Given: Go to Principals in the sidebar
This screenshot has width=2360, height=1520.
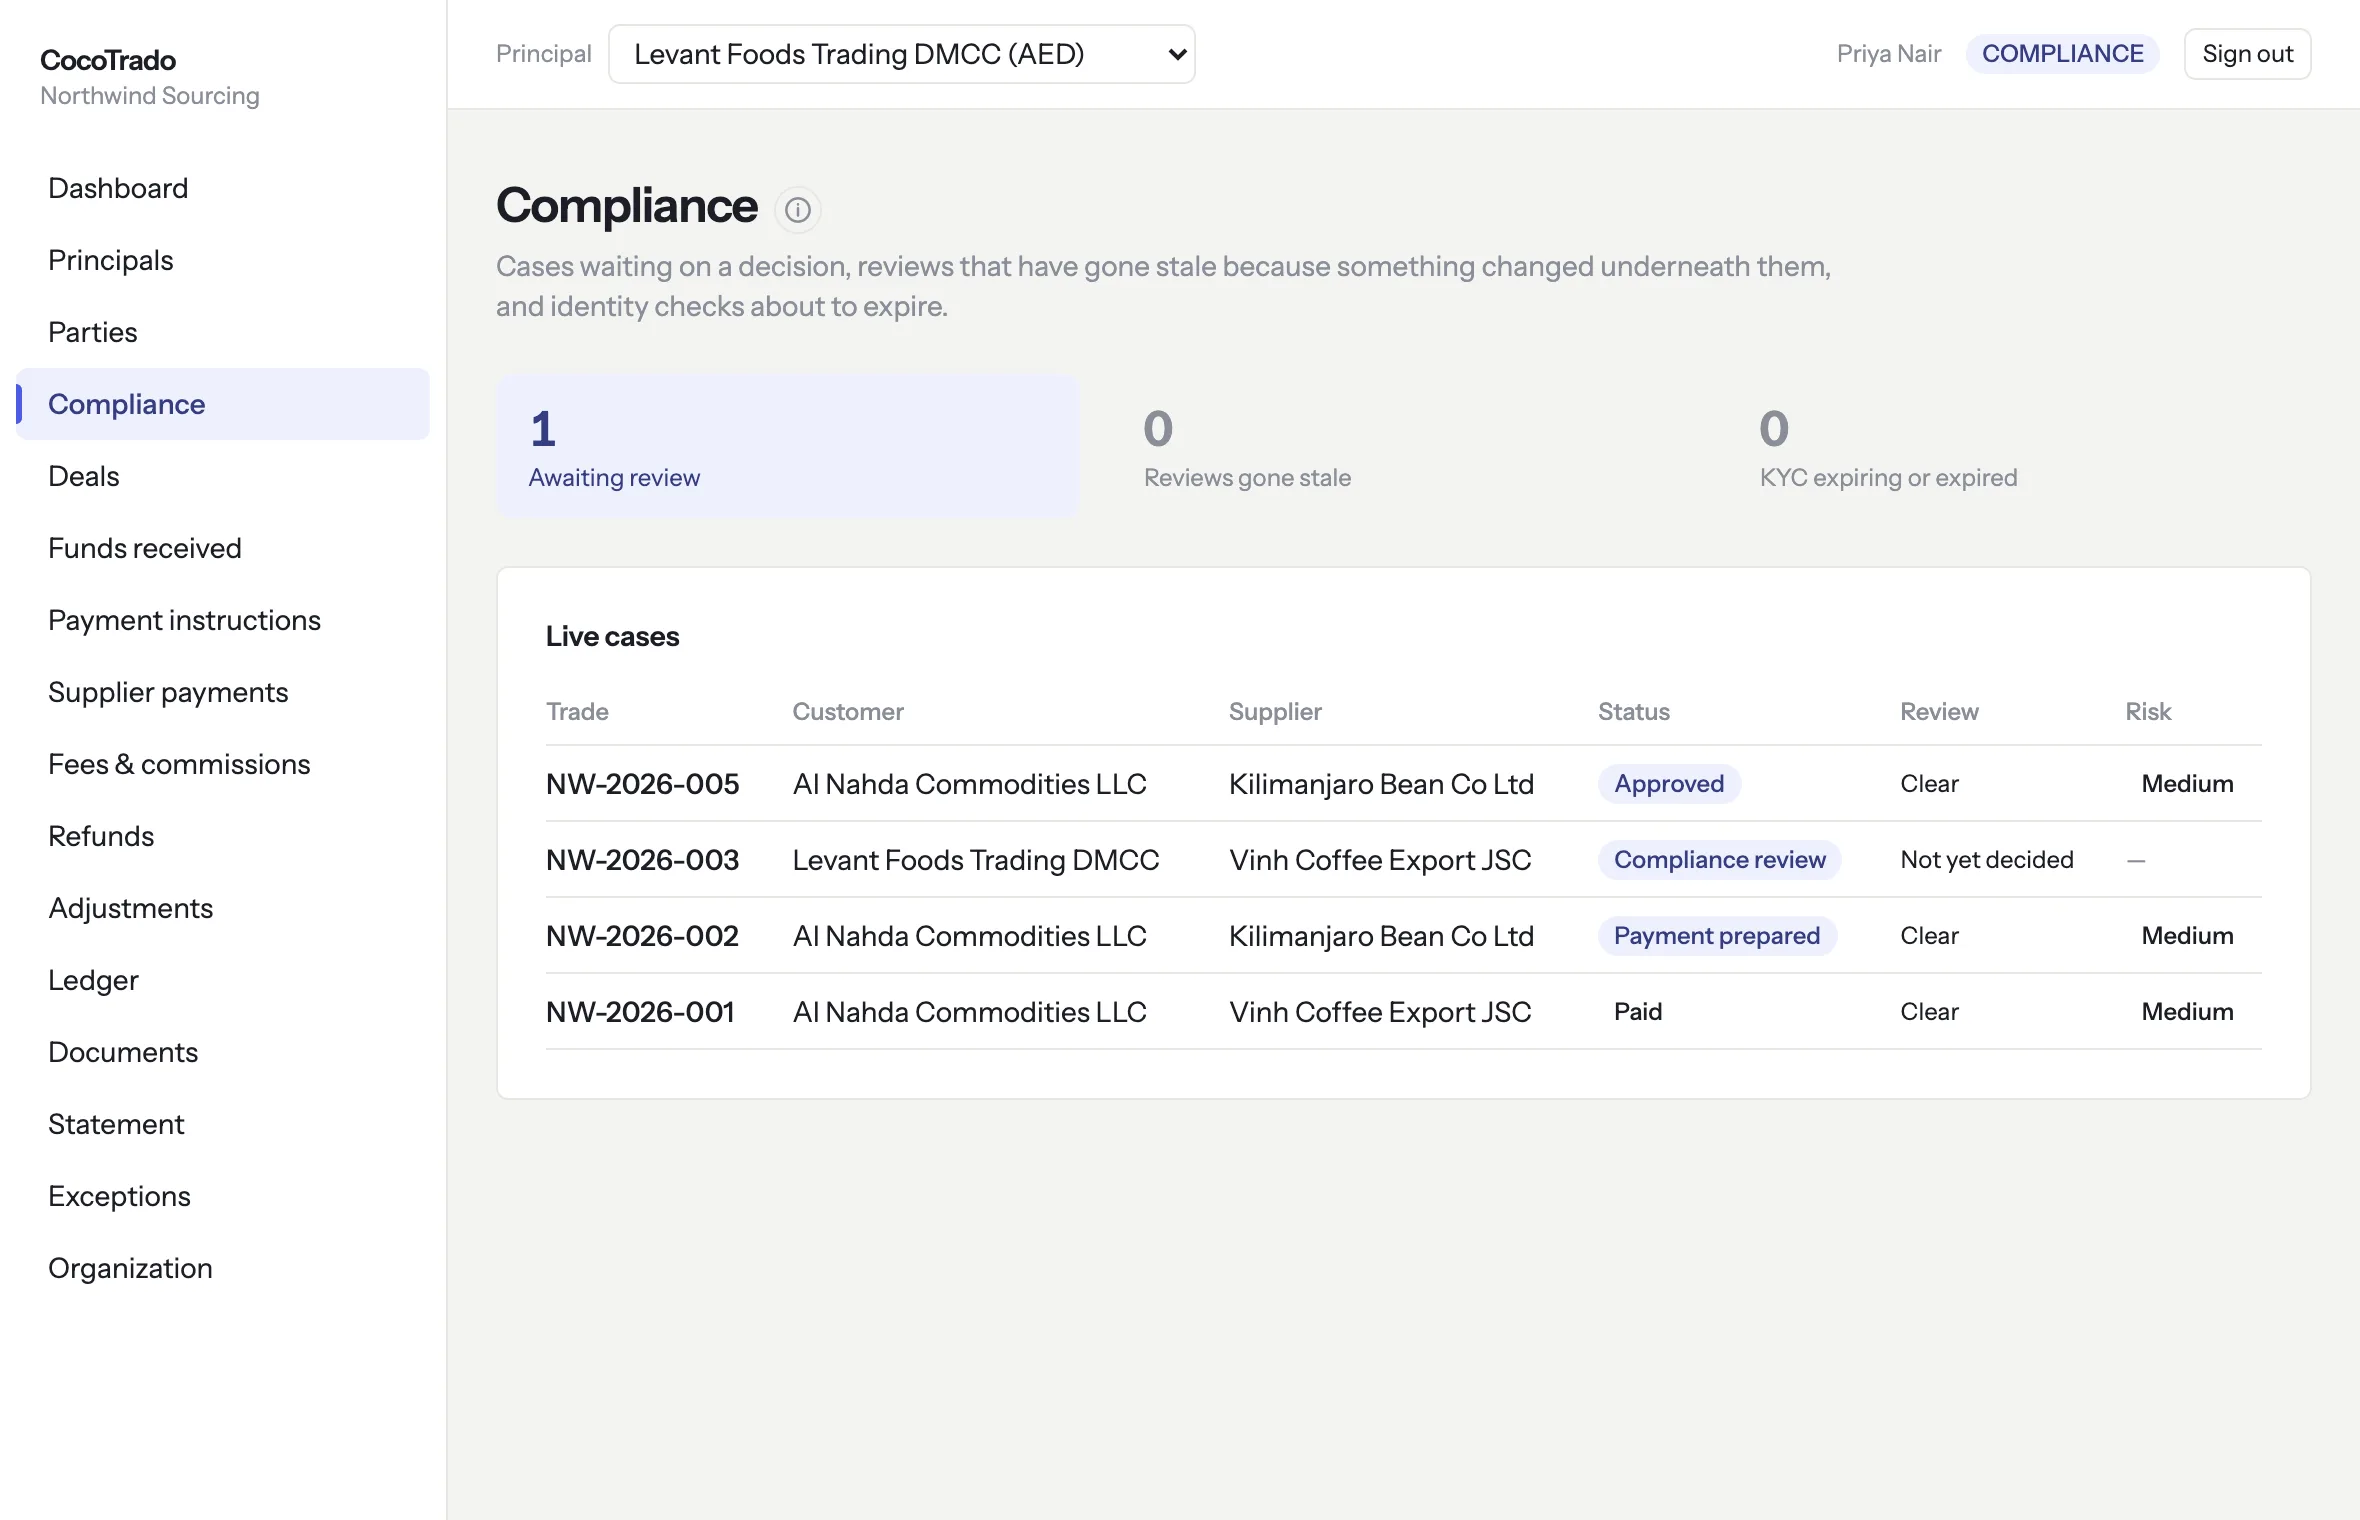Looking at the screenshot, I should (222, 260).
